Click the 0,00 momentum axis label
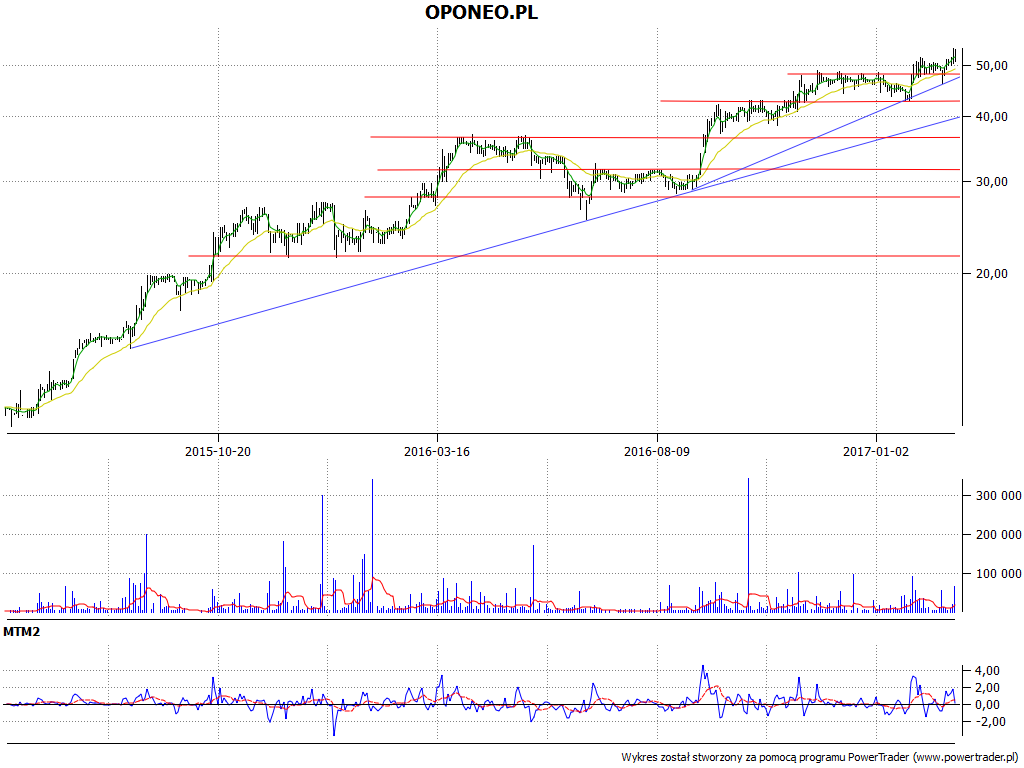Viewport: 1024px width, 768px height. 986,705
